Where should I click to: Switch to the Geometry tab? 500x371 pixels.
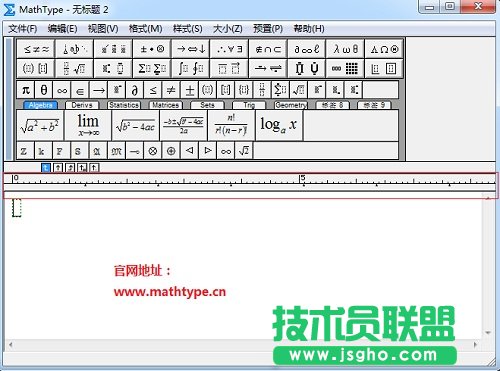(x=291, y=105)
